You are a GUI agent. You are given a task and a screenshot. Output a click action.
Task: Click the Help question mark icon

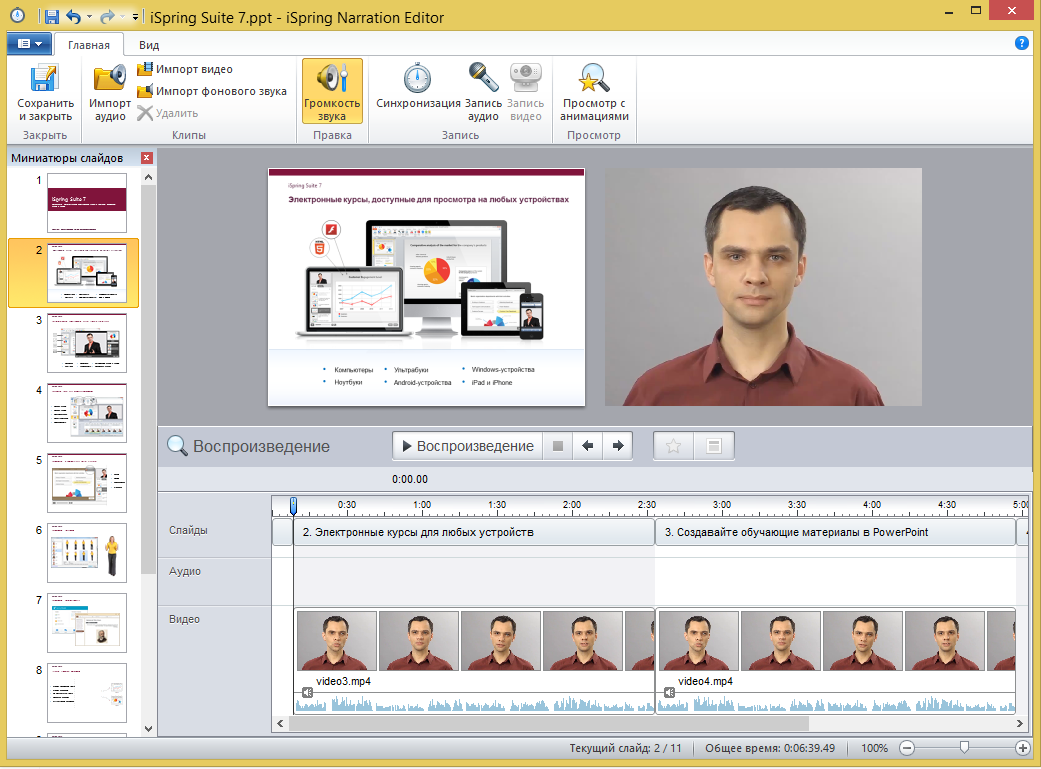coord(1022,43)
